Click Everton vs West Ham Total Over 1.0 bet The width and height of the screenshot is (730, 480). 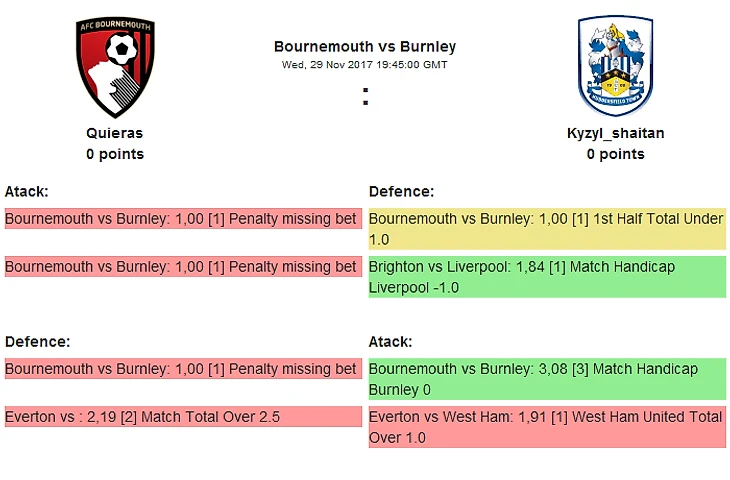[x=547, y=427]
